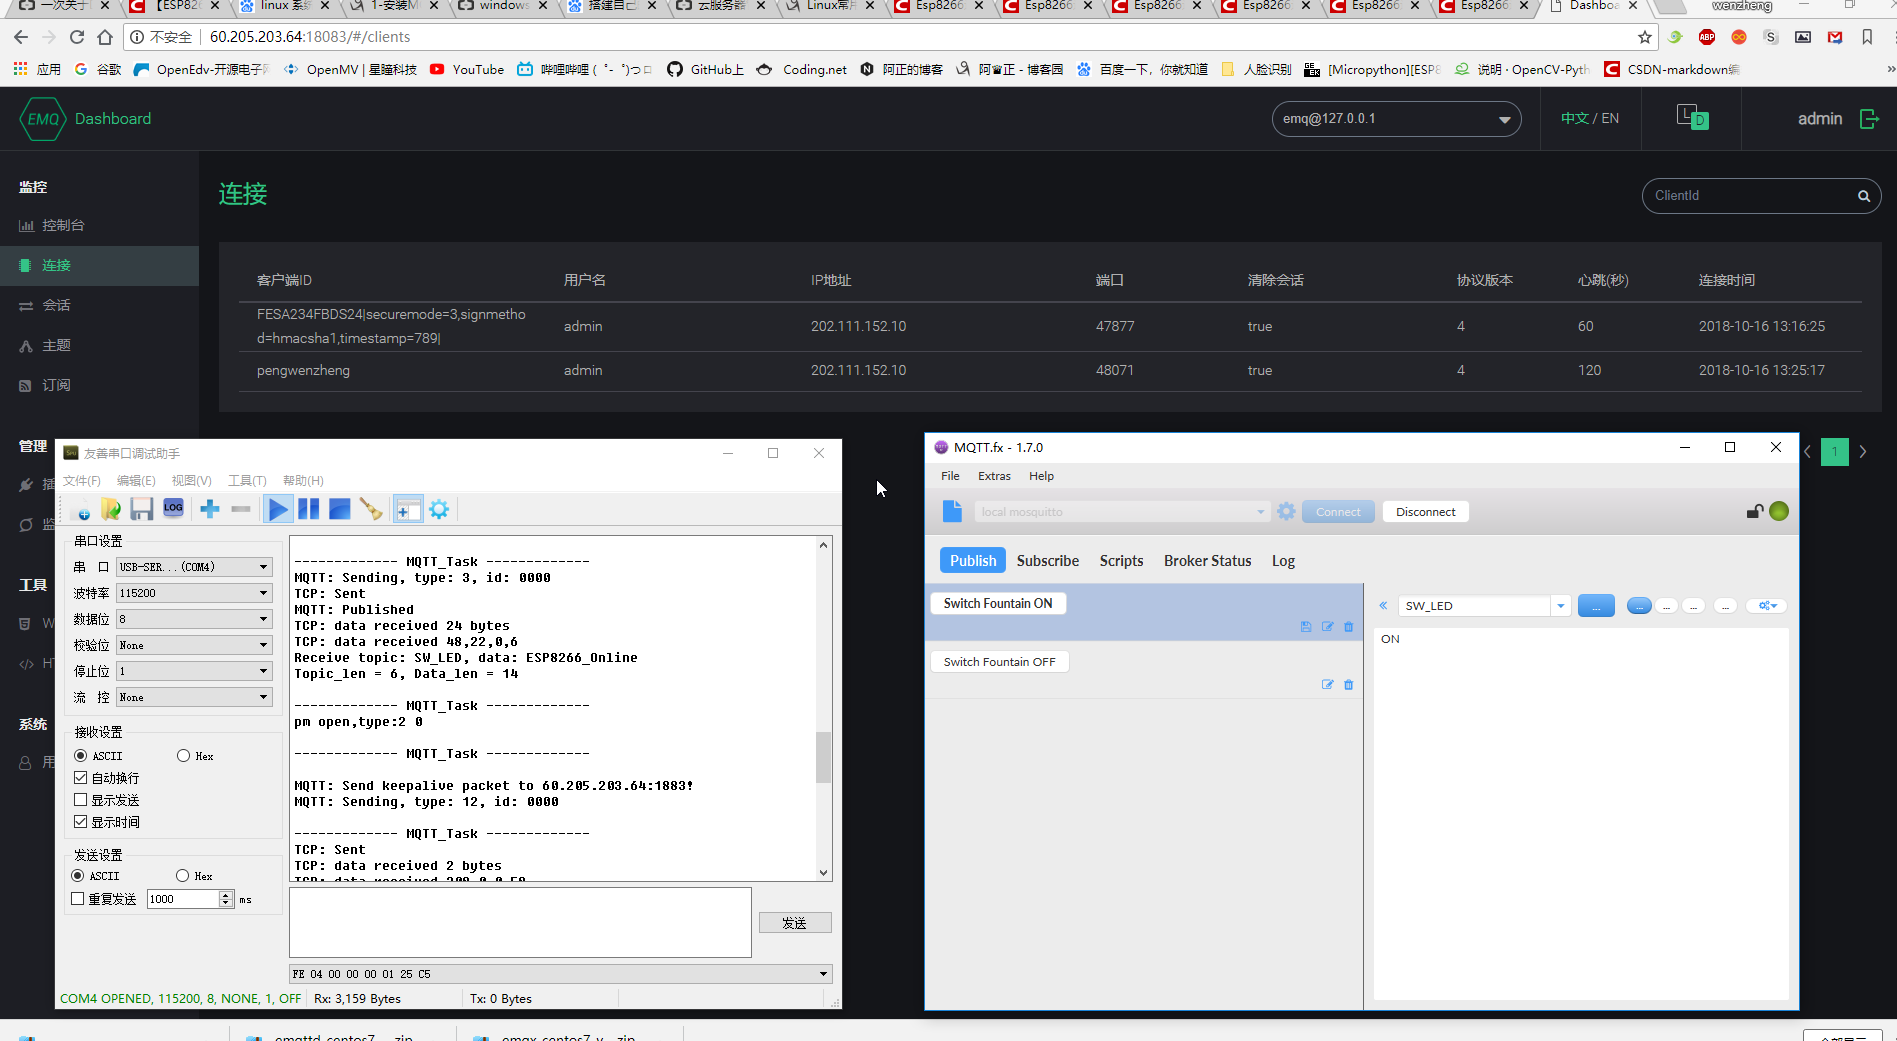Click the unlocked padlock icon in MQTT.fx
Screen dimensions: 1897x1041
coord(1755,511)
